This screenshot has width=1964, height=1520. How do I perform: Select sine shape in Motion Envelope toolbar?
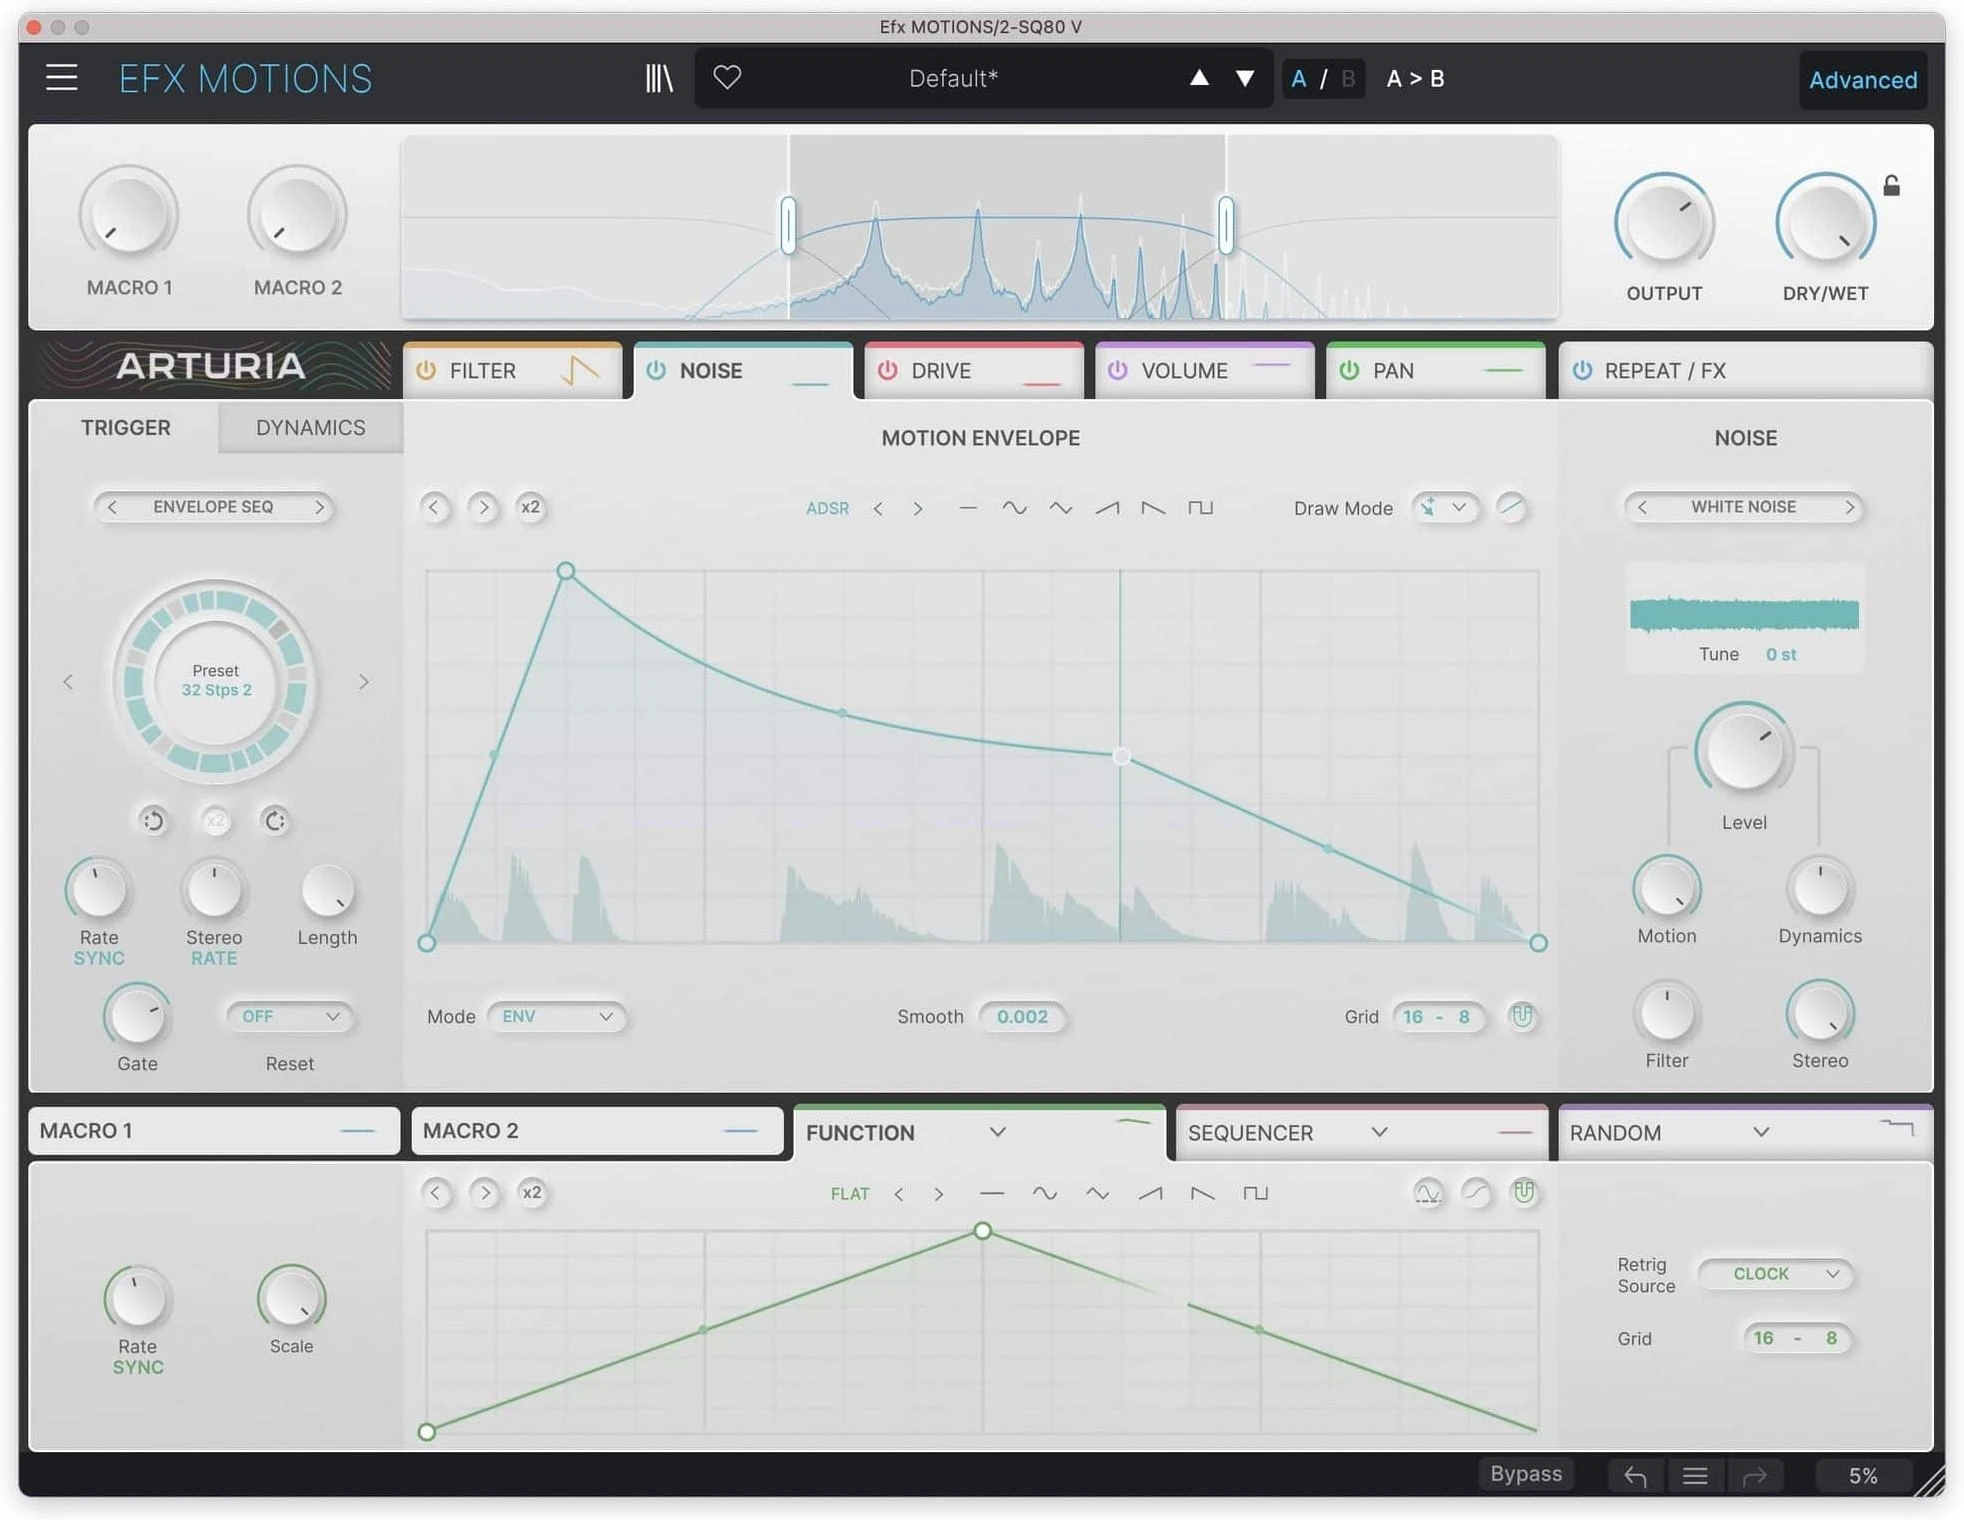tap(1014, 508)
